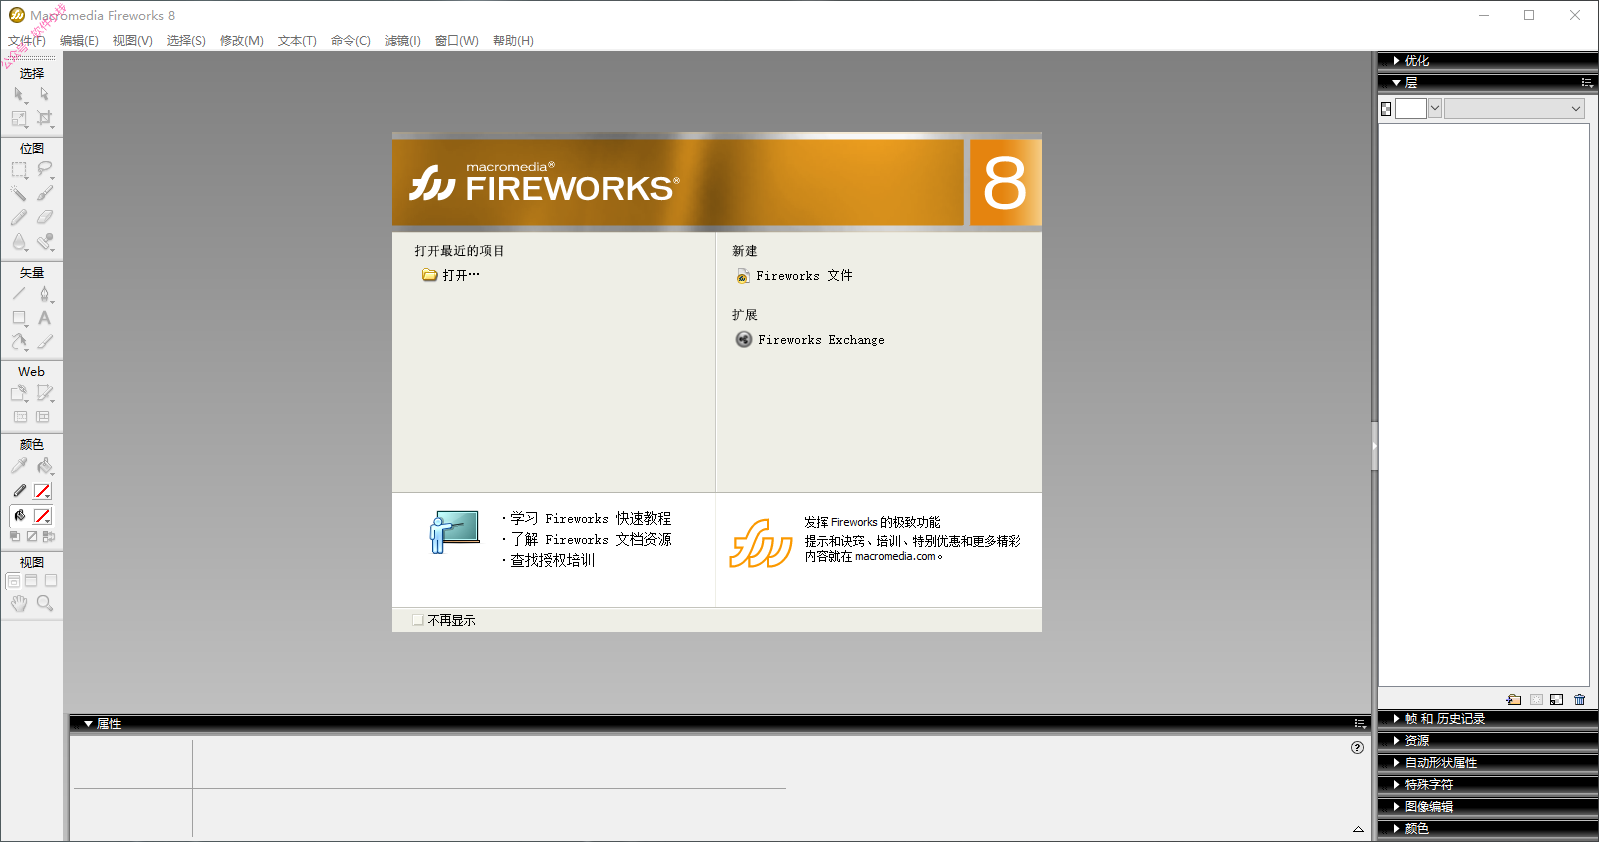Select the Crop tool
Viewport: 1599px width, 842px height.
(44, 118)
